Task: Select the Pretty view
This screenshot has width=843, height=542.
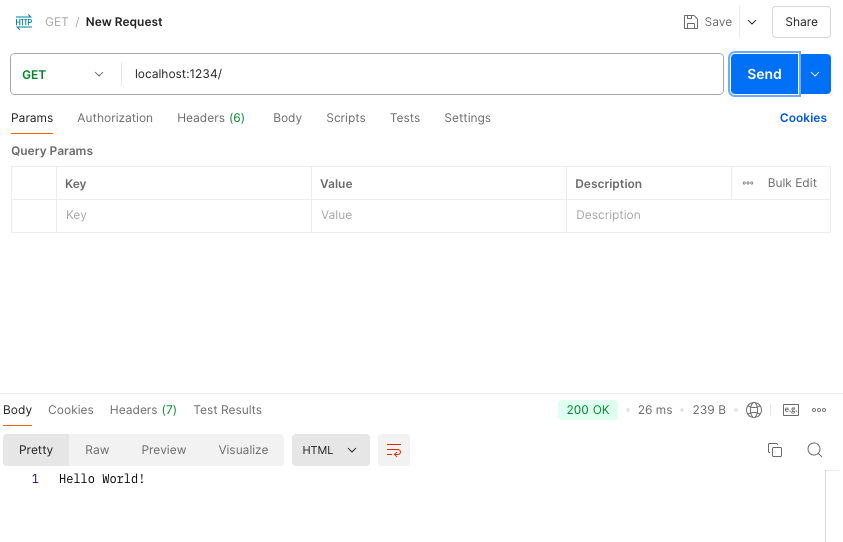Action: click(36, 450)
